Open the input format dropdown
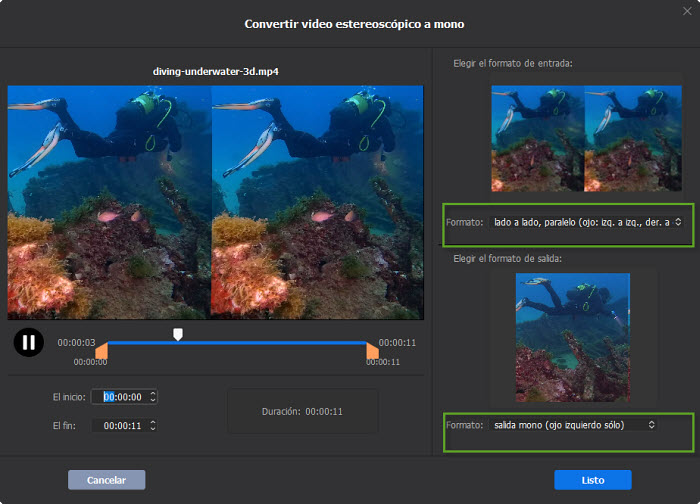The width and height of the screenshot is (700, 504). click(x=586, y=222)
